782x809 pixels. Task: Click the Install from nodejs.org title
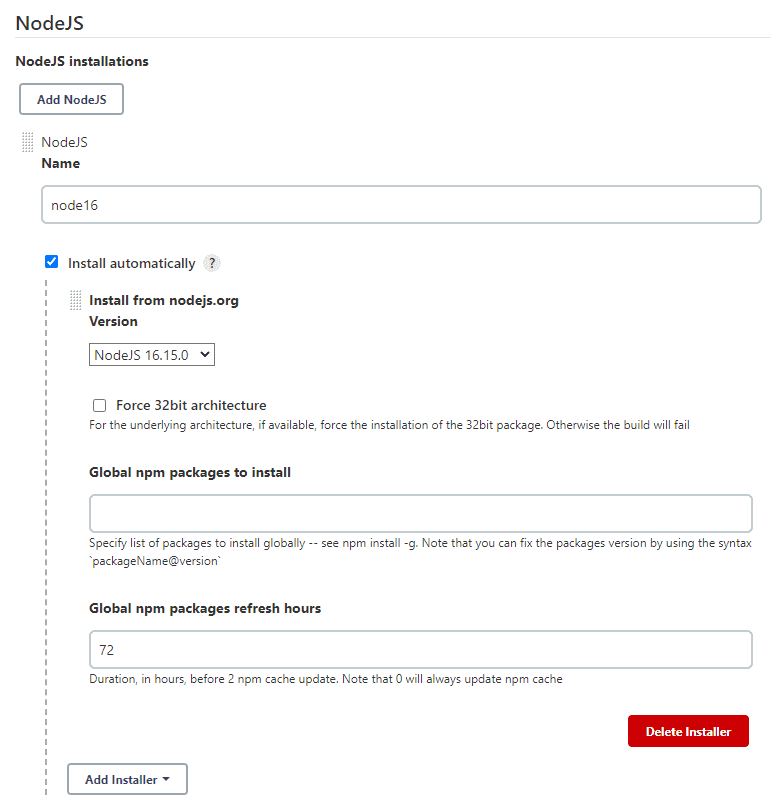pyautogui.click(x=164, y=300)
